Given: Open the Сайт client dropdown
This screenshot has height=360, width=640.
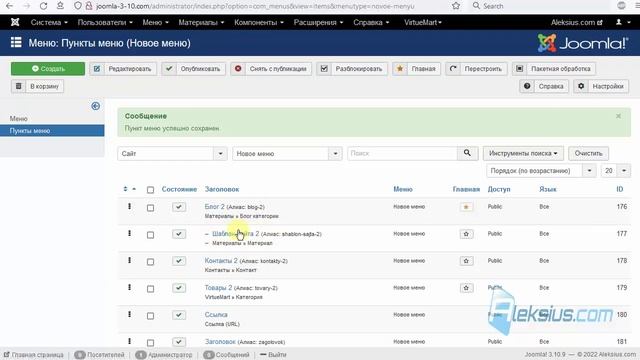Looking at the screenshot, I should click(x=172, y=153).
